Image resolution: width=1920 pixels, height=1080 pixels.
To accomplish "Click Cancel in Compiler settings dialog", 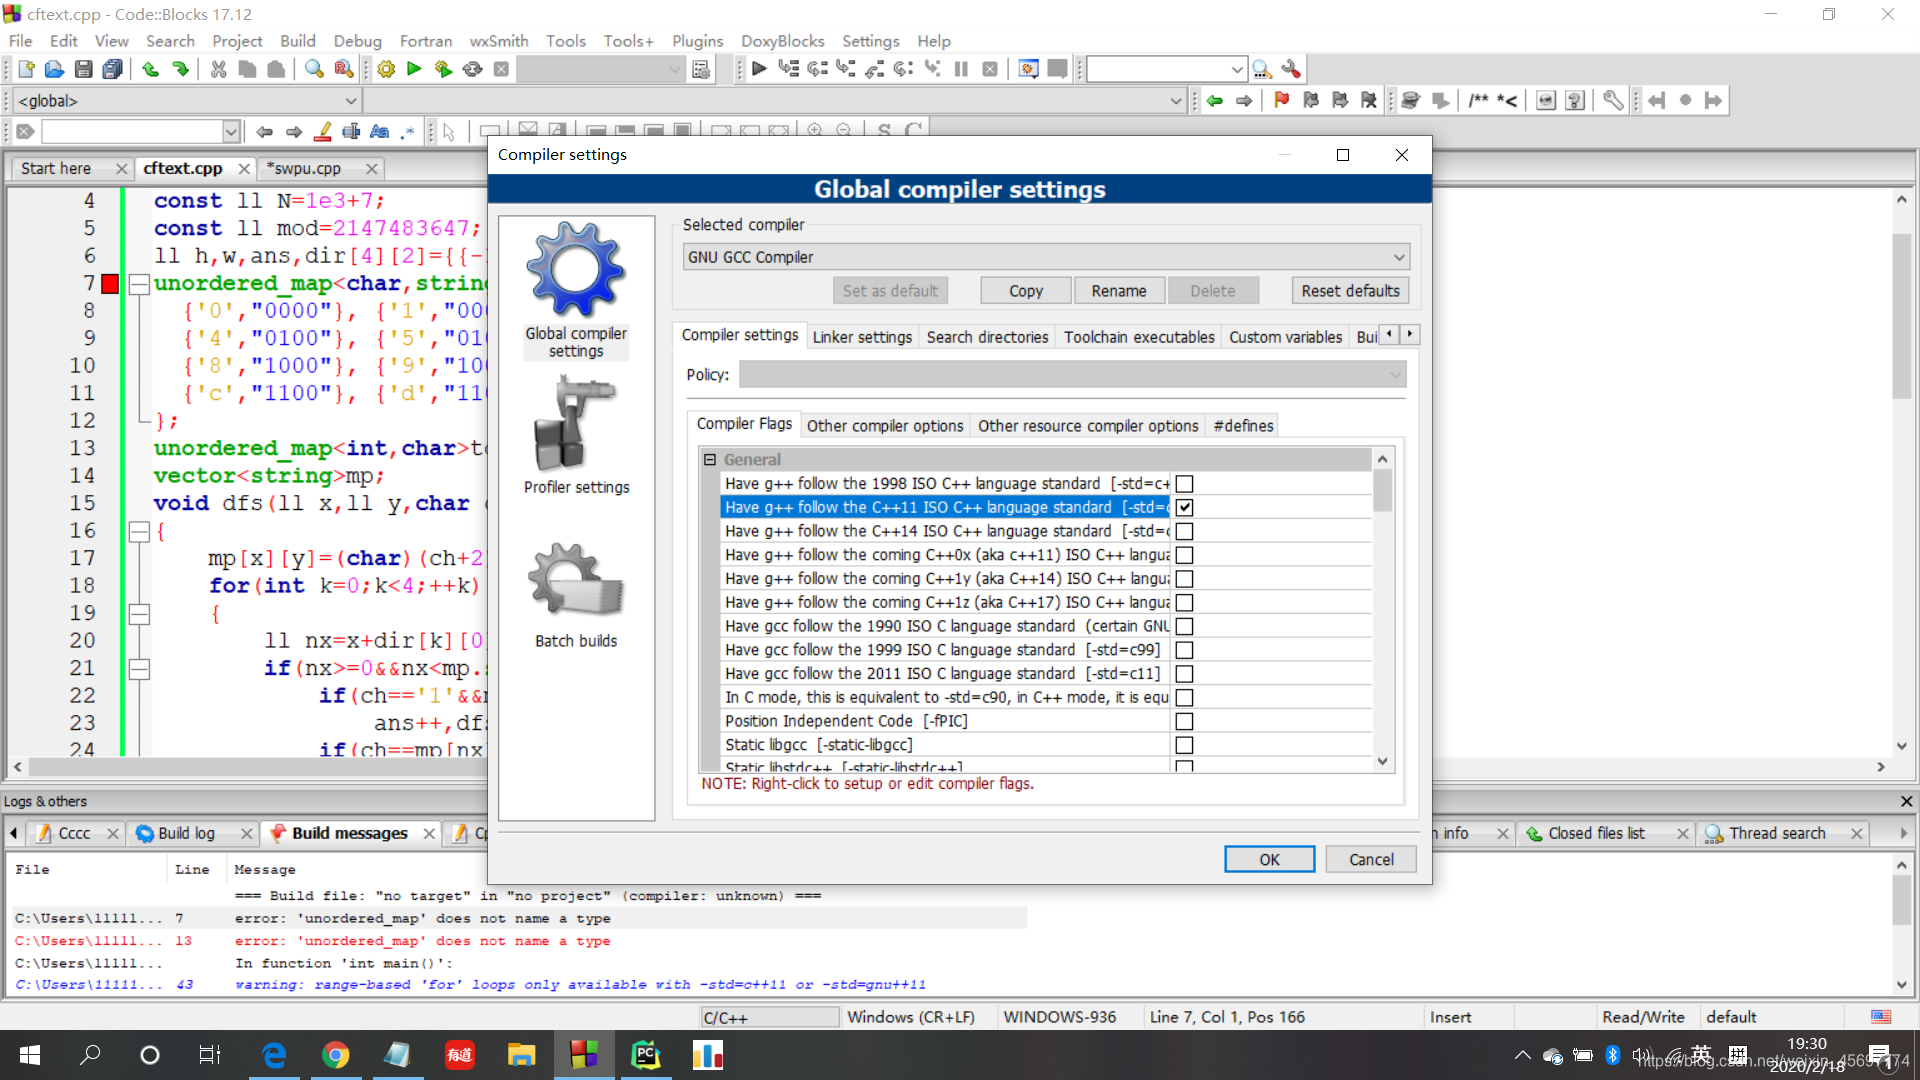I will pyautogui.click(x=1371, y=859).
